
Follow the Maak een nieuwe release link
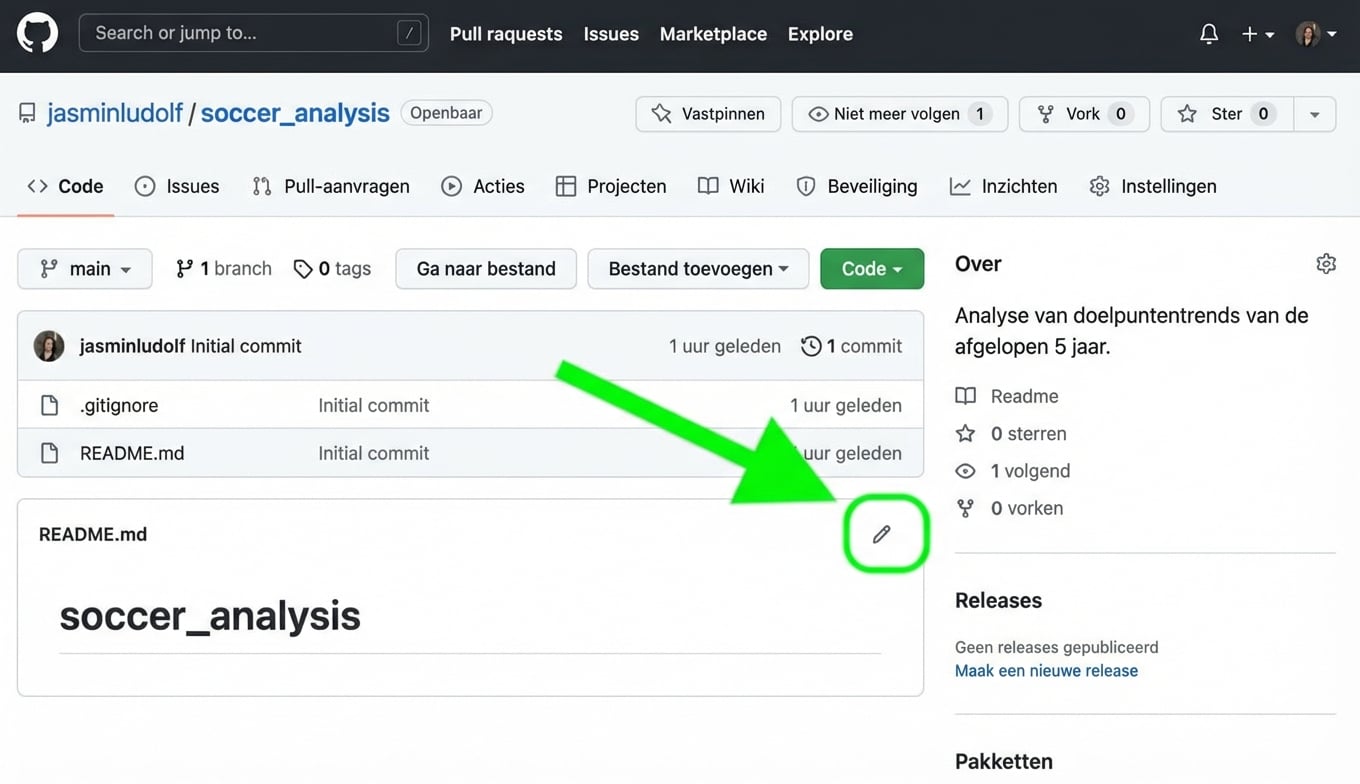click(x=1046, y=671)
